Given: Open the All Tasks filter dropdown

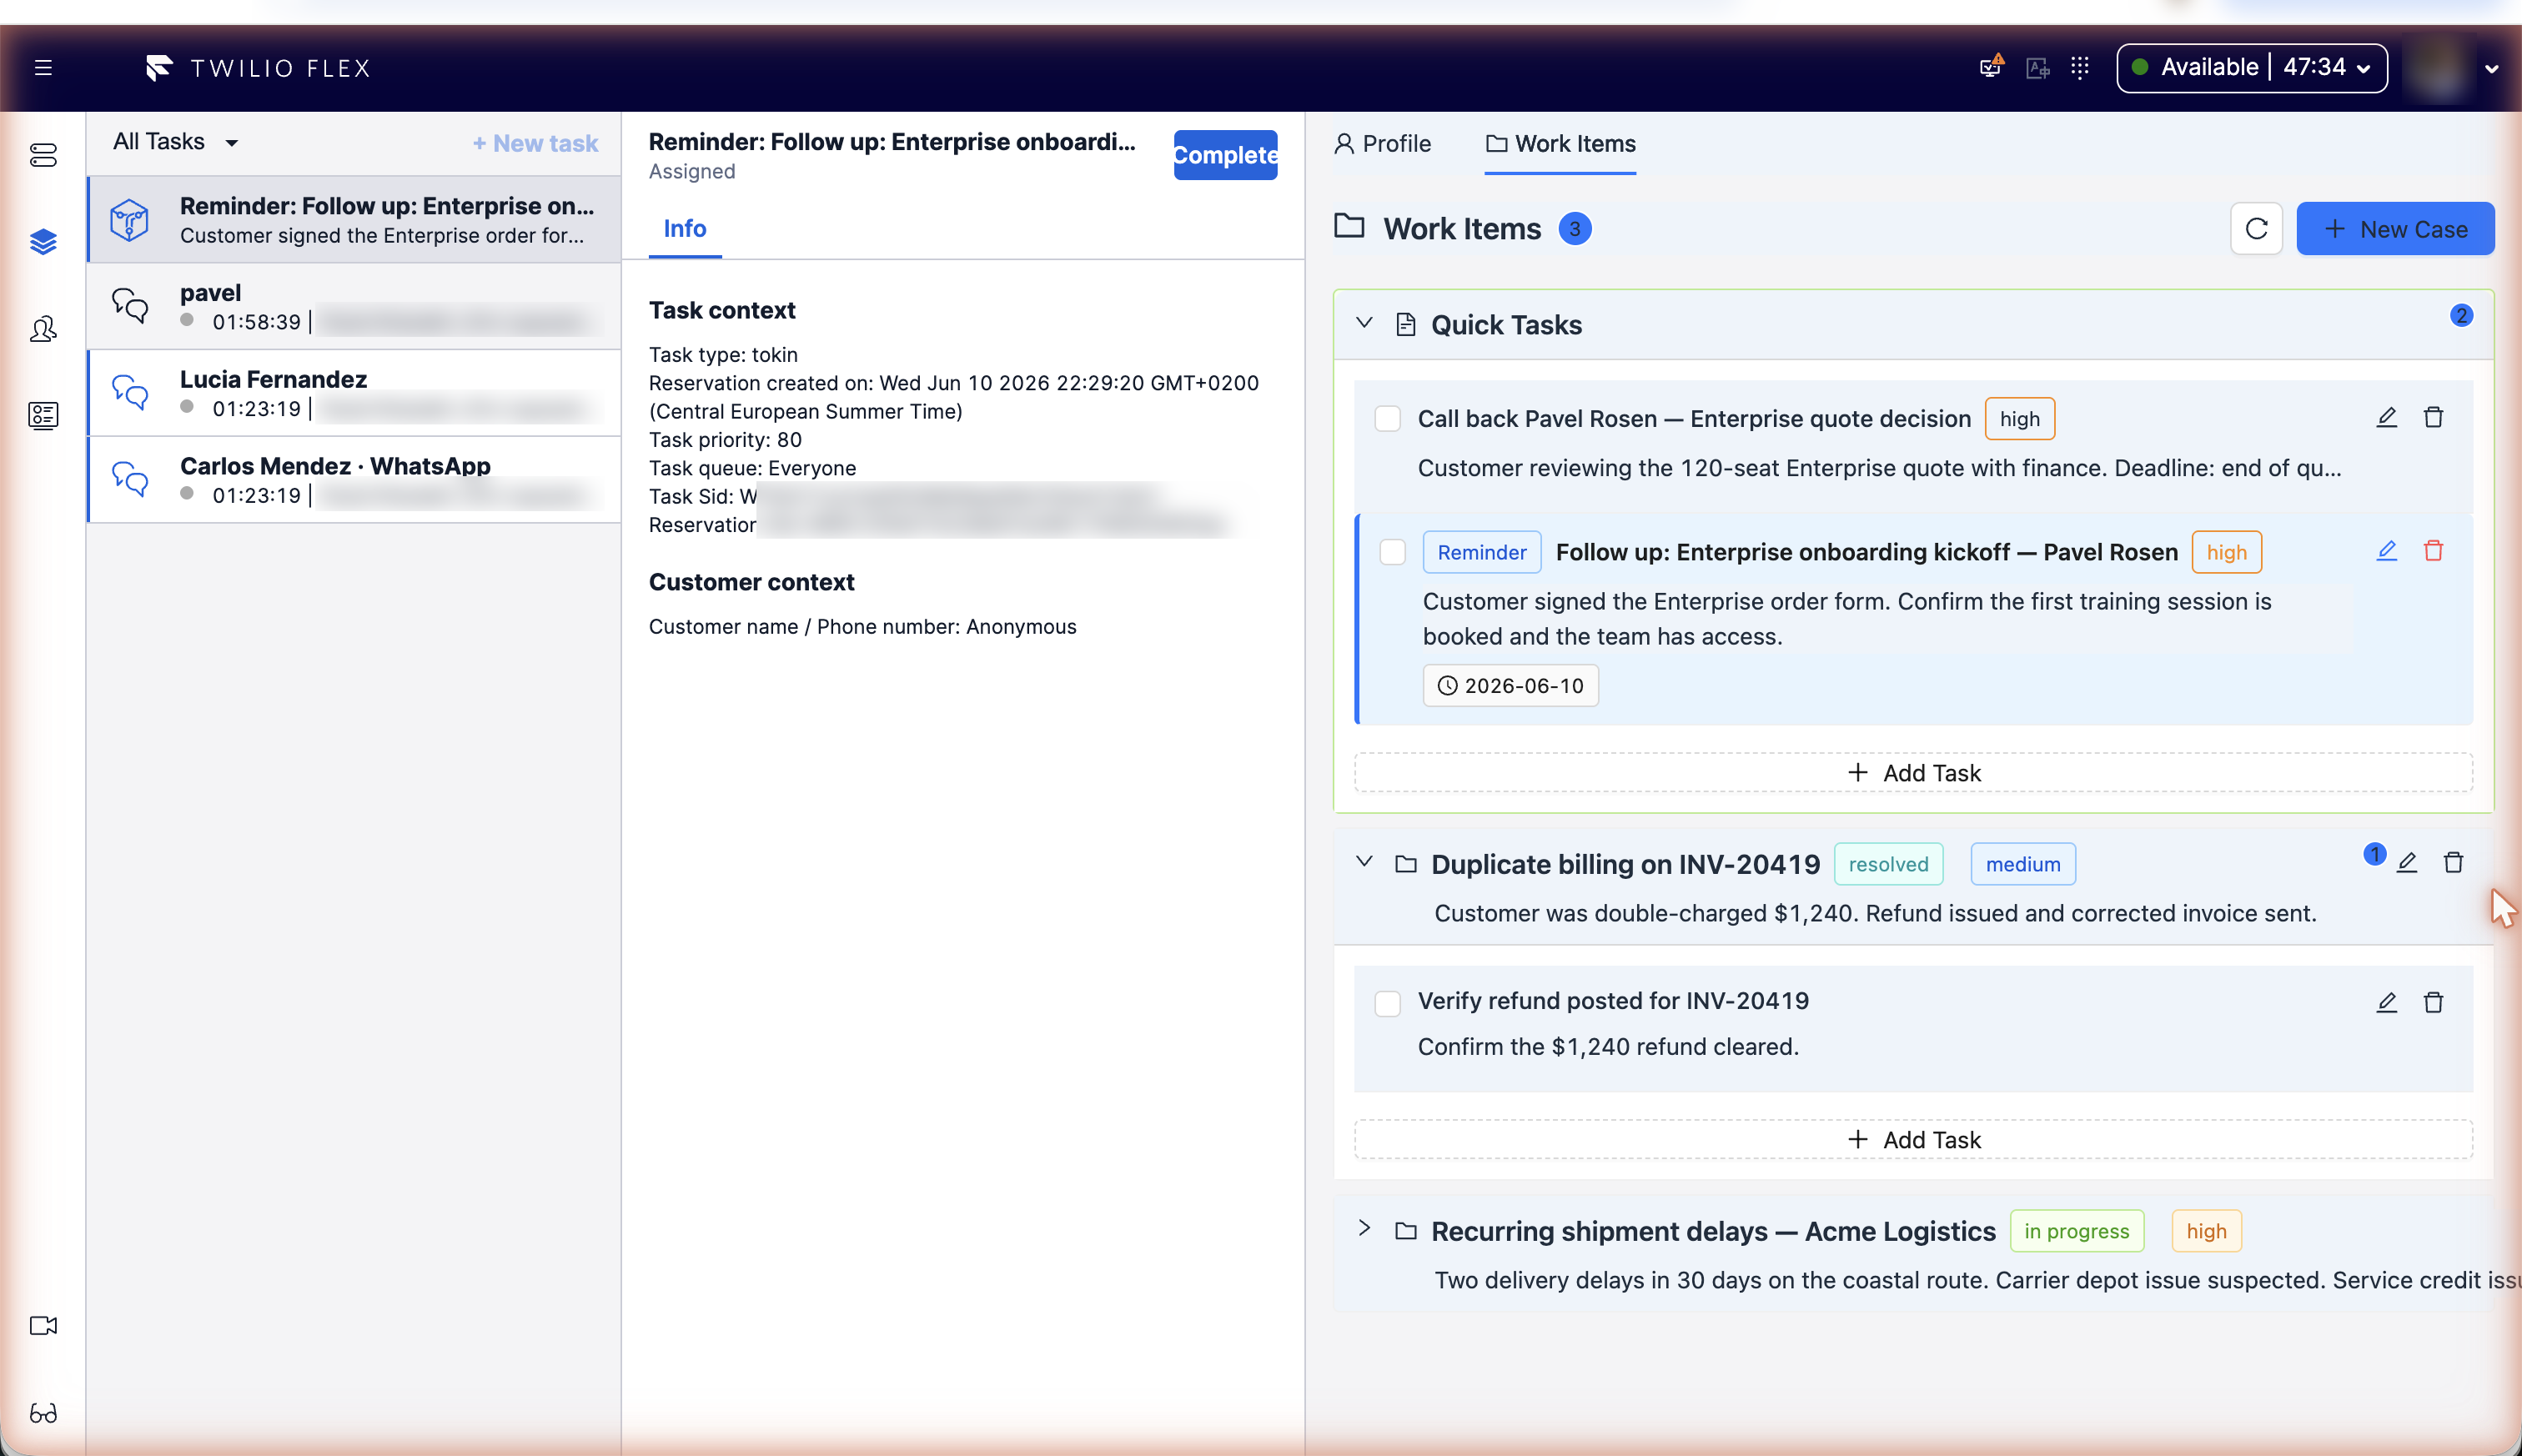Looking at the screenshot, I should [176, 142].
